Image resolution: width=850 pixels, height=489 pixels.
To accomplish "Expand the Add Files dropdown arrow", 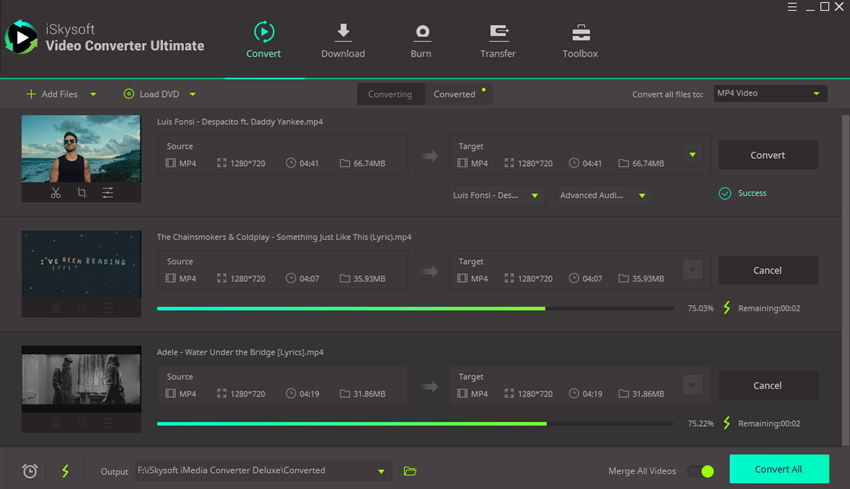I will pos(94,95).
